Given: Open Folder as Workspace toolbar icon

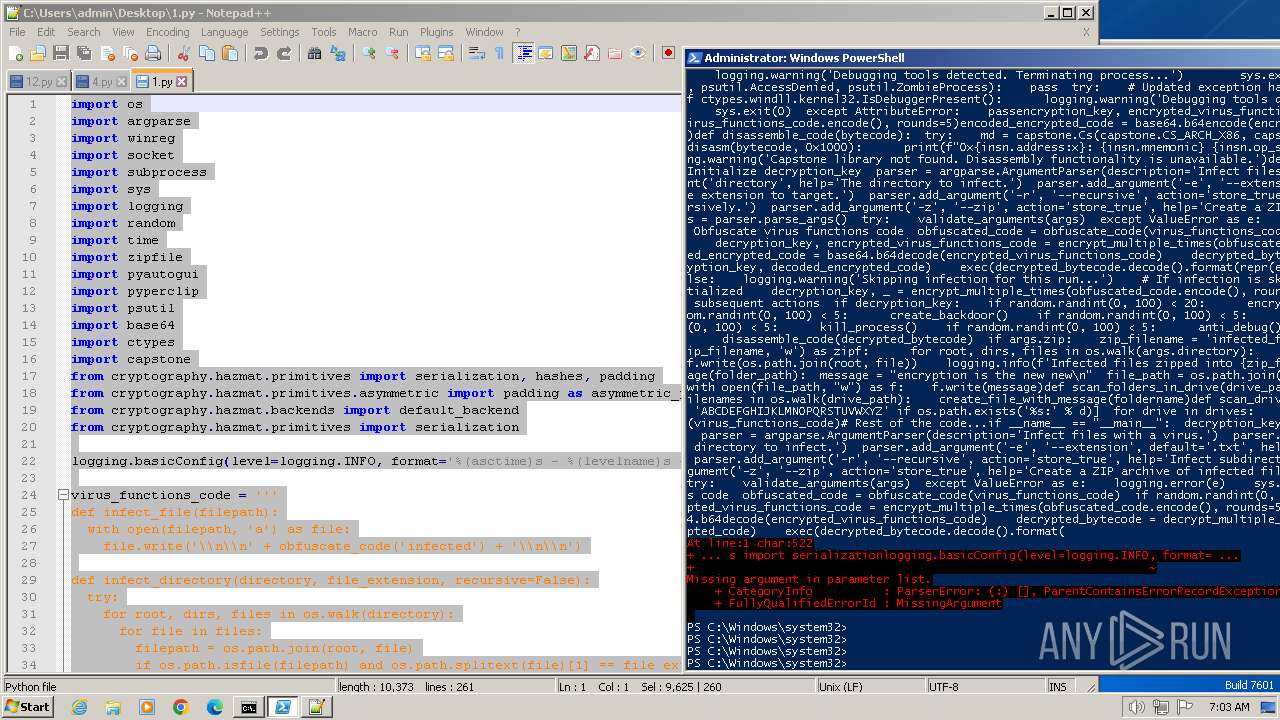Looking at the screenshot, I should [615, 53].
